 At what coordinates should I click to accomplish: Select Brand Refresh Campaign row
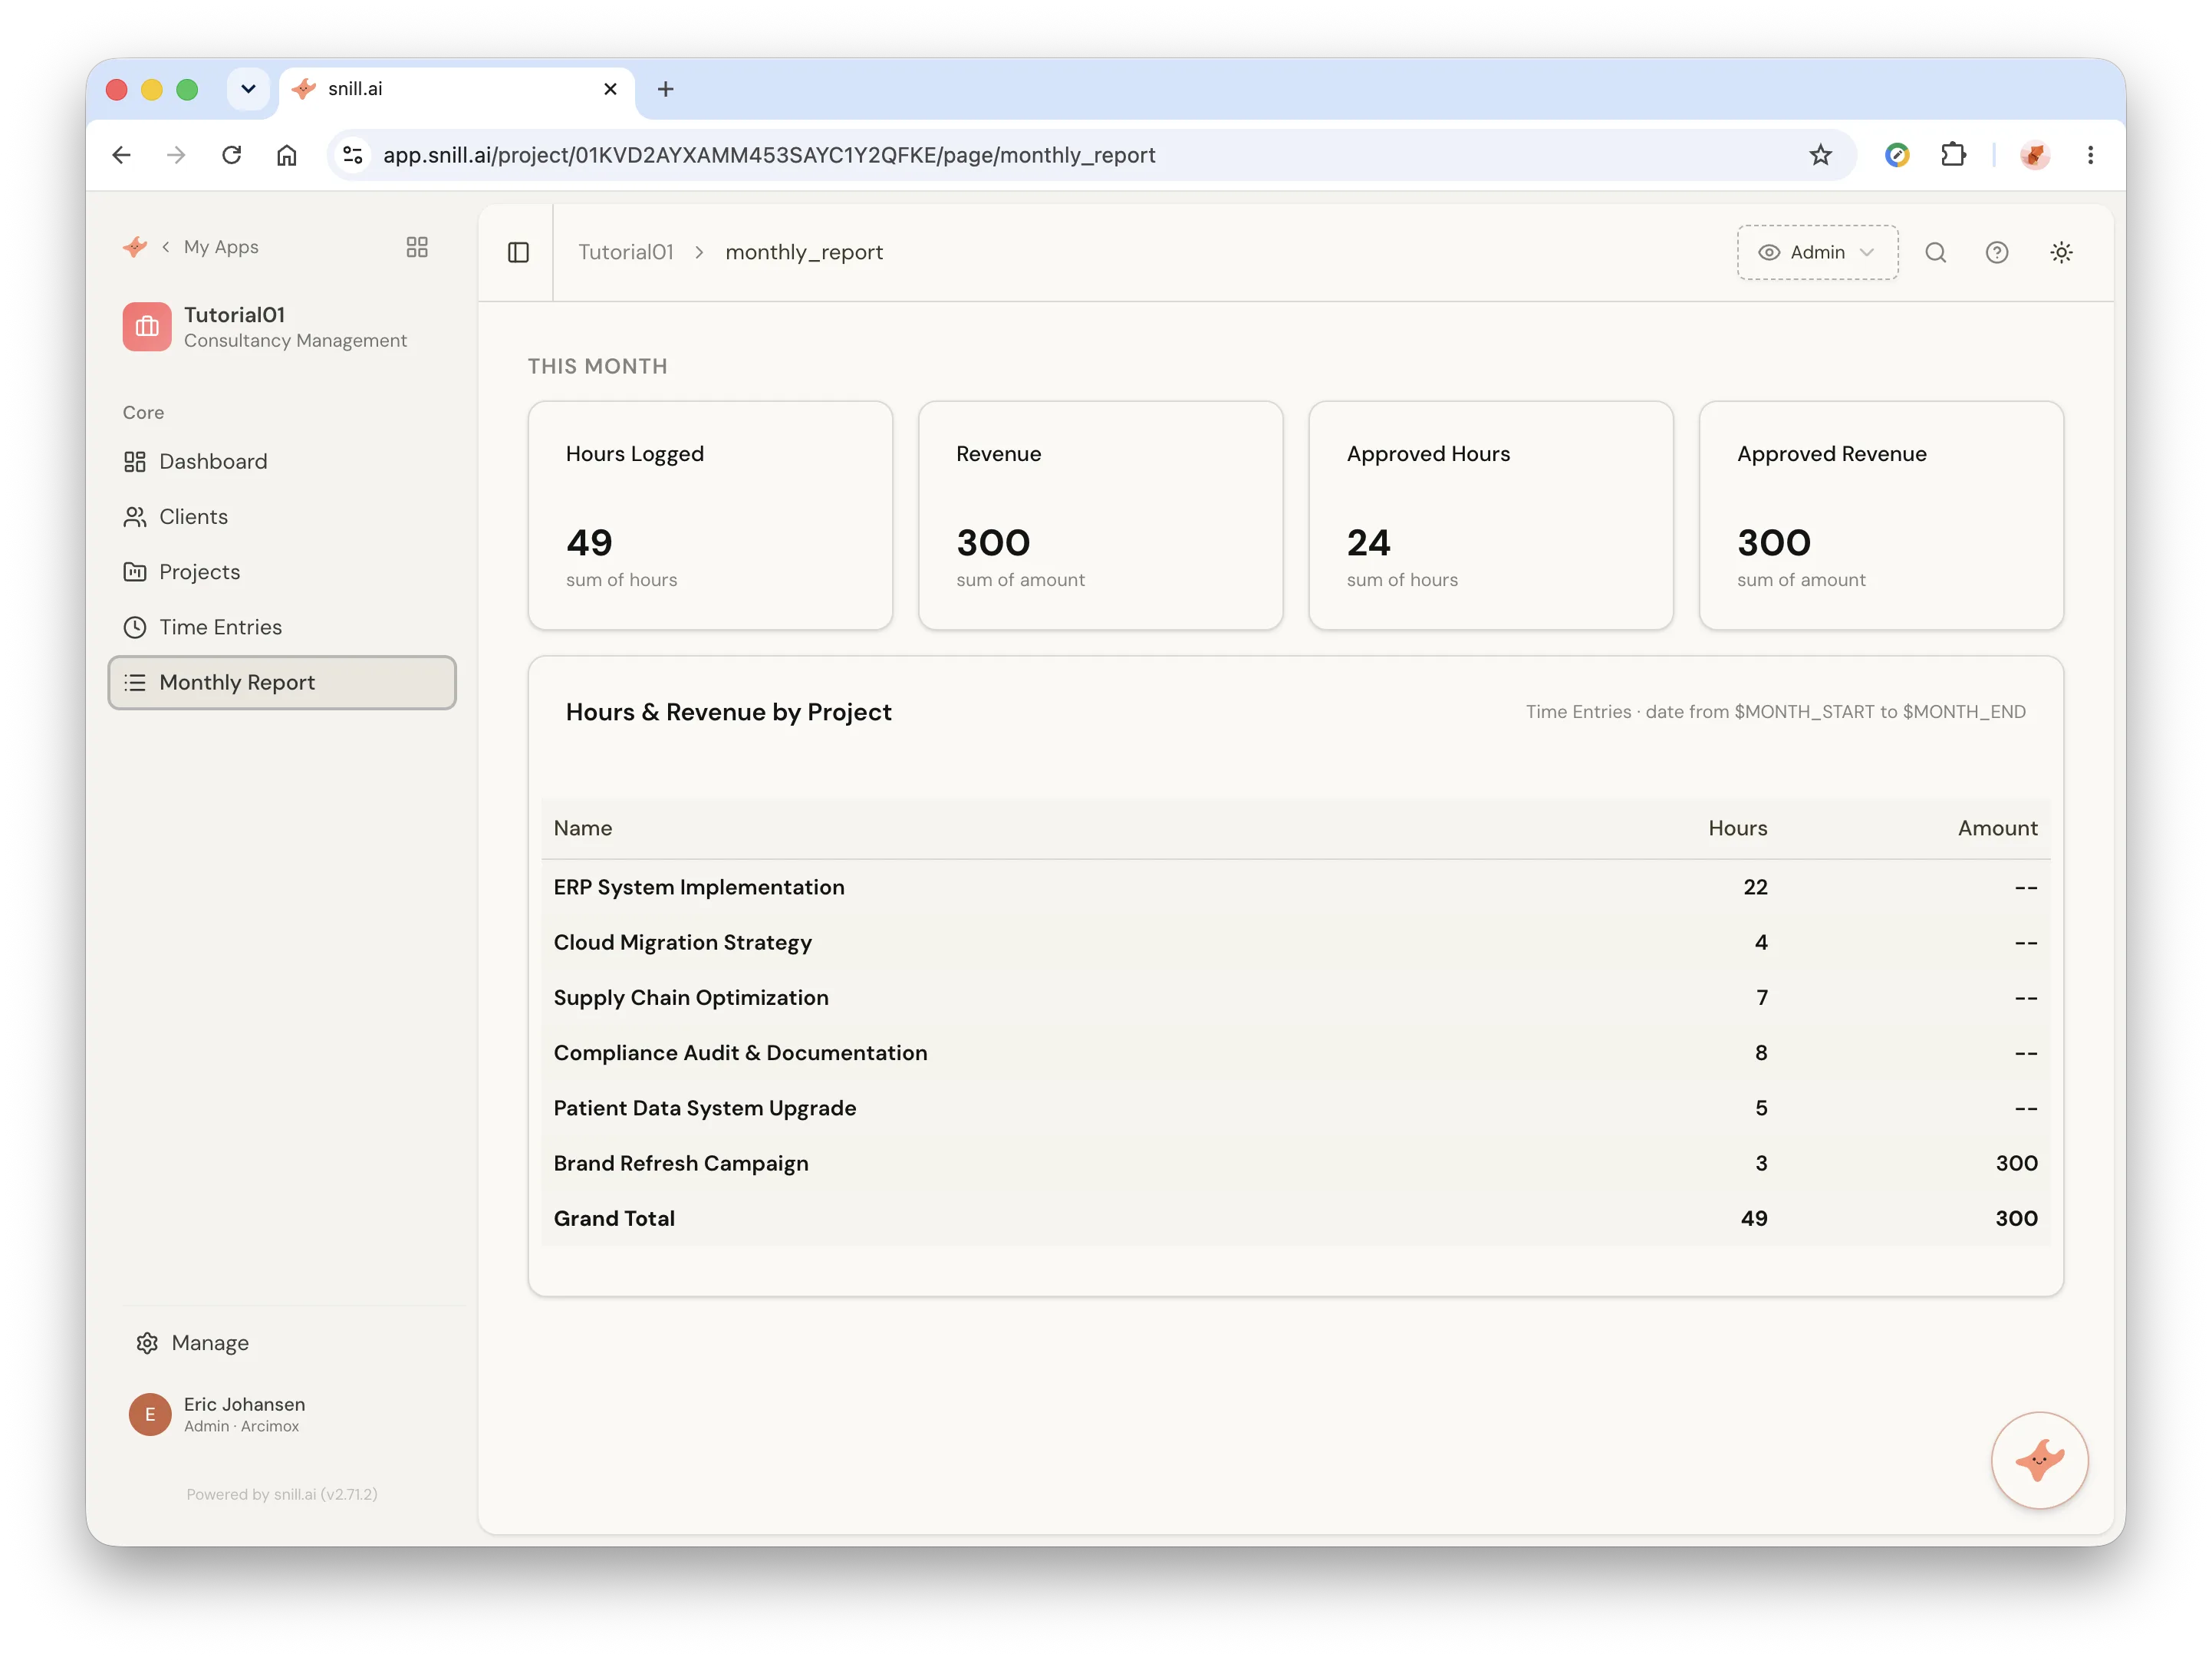pos(1295,1163)
